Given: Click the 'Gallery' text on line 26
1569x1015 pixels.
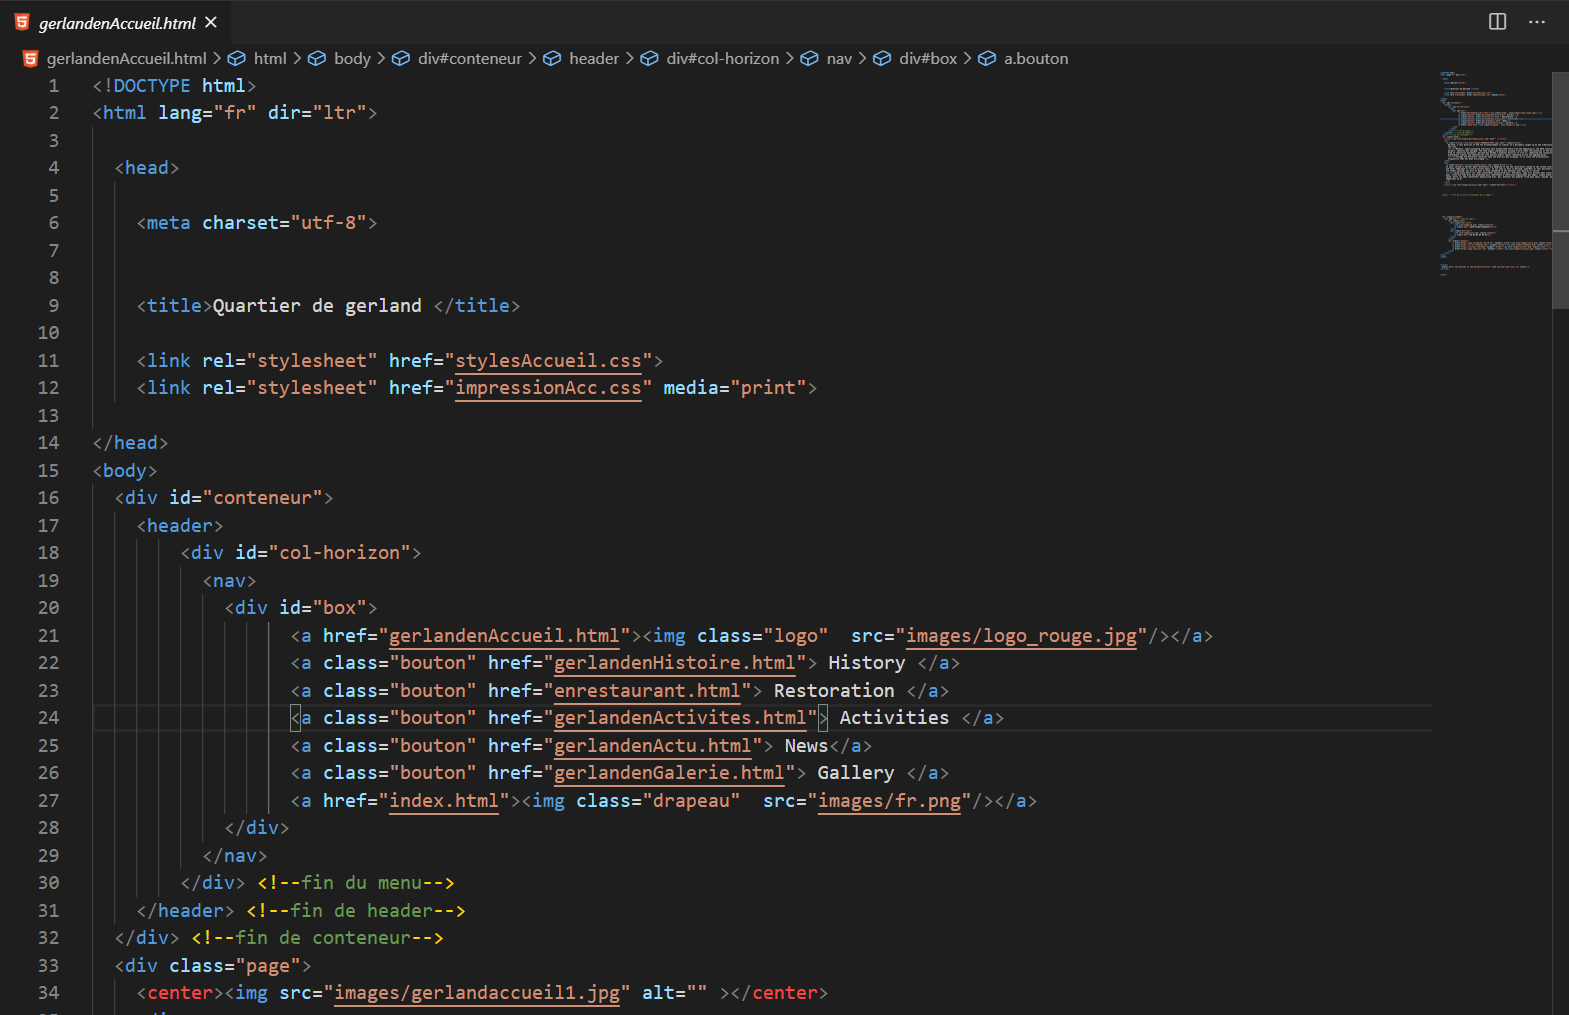Looking at the screenshot, I should coord(856,772).
